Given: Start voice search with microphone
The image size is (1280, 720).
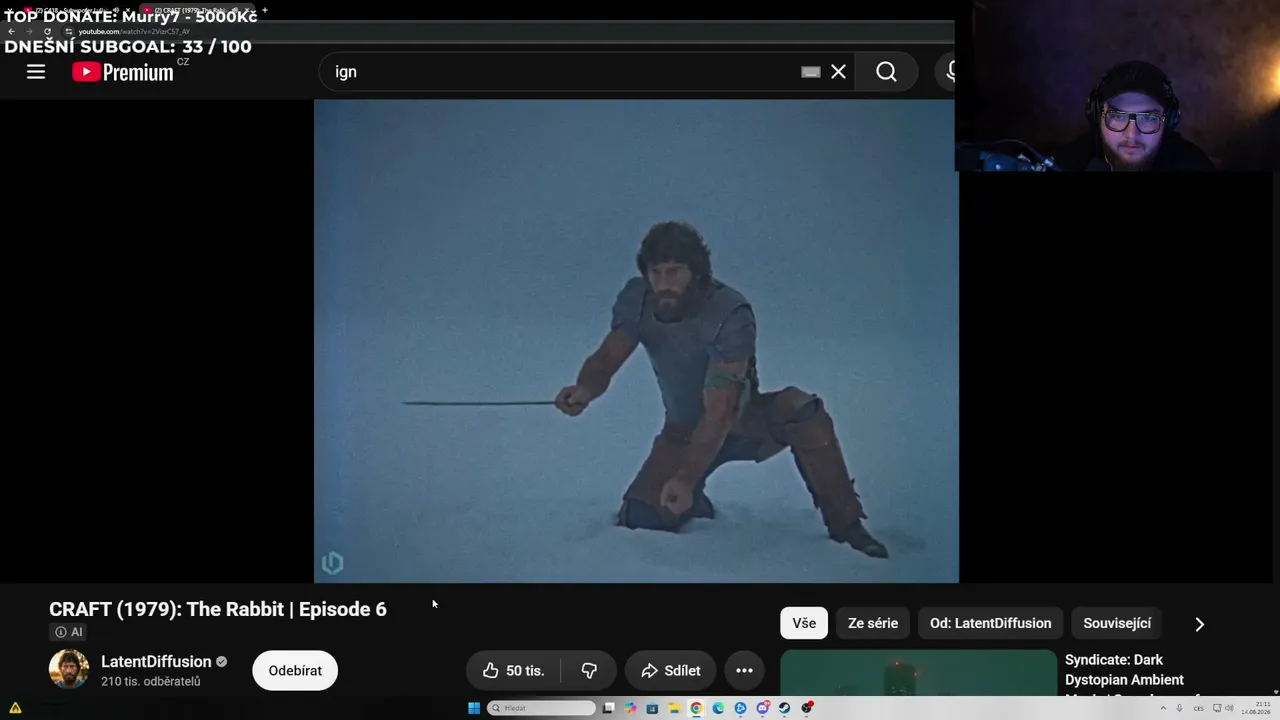Looking at the screenshot, I should (950, 72).
